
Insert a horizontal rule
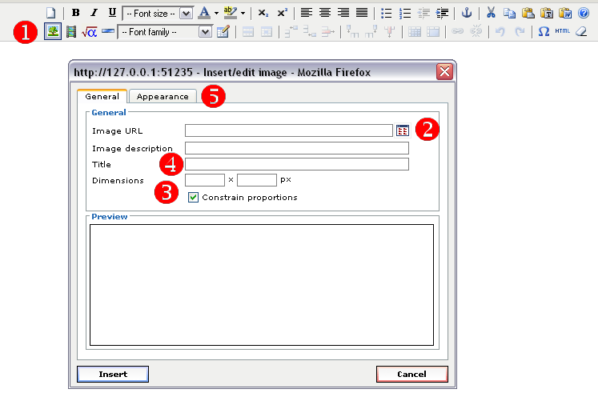[108, 31]
